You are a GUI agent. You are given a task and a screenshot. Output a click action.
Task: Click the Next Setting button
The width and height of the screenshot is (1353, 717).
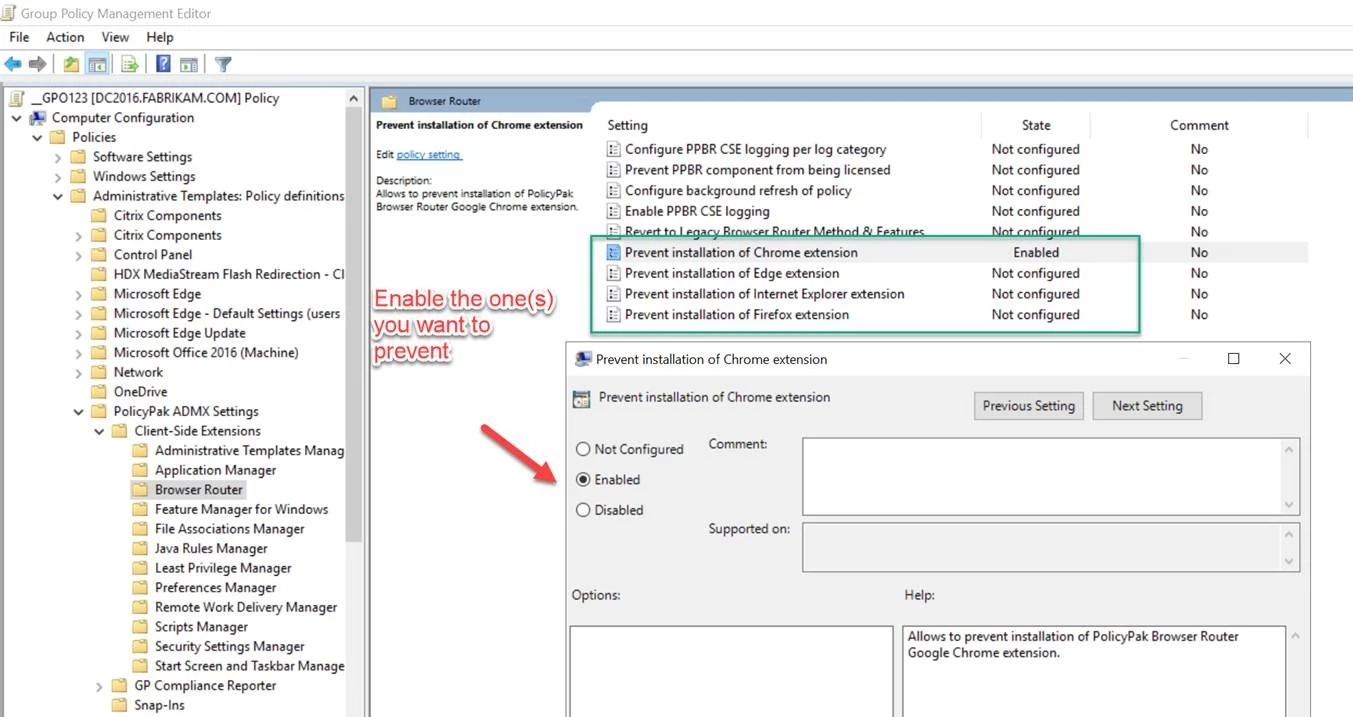pyautogui.click(x=1146, y=406)
